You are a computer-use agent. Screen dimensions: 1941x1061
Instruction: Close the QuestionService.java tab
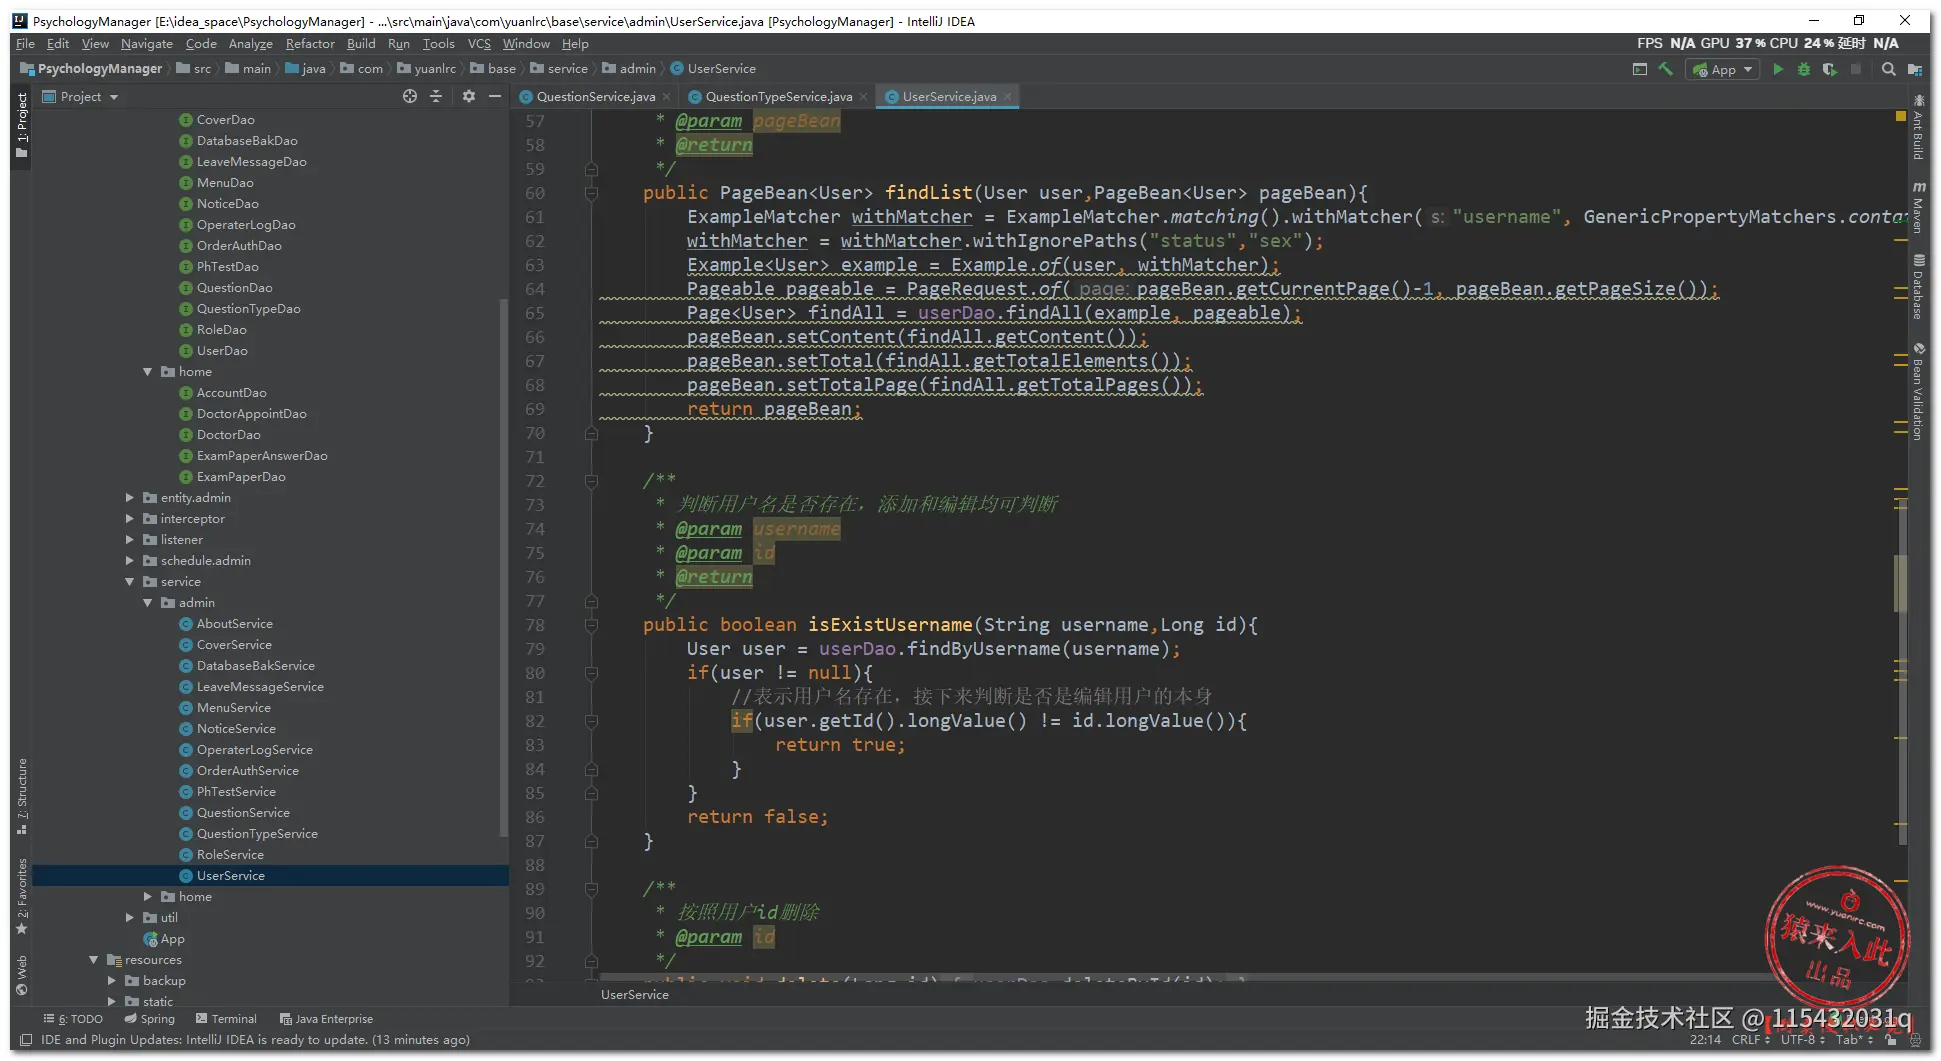tap(666, 97)
